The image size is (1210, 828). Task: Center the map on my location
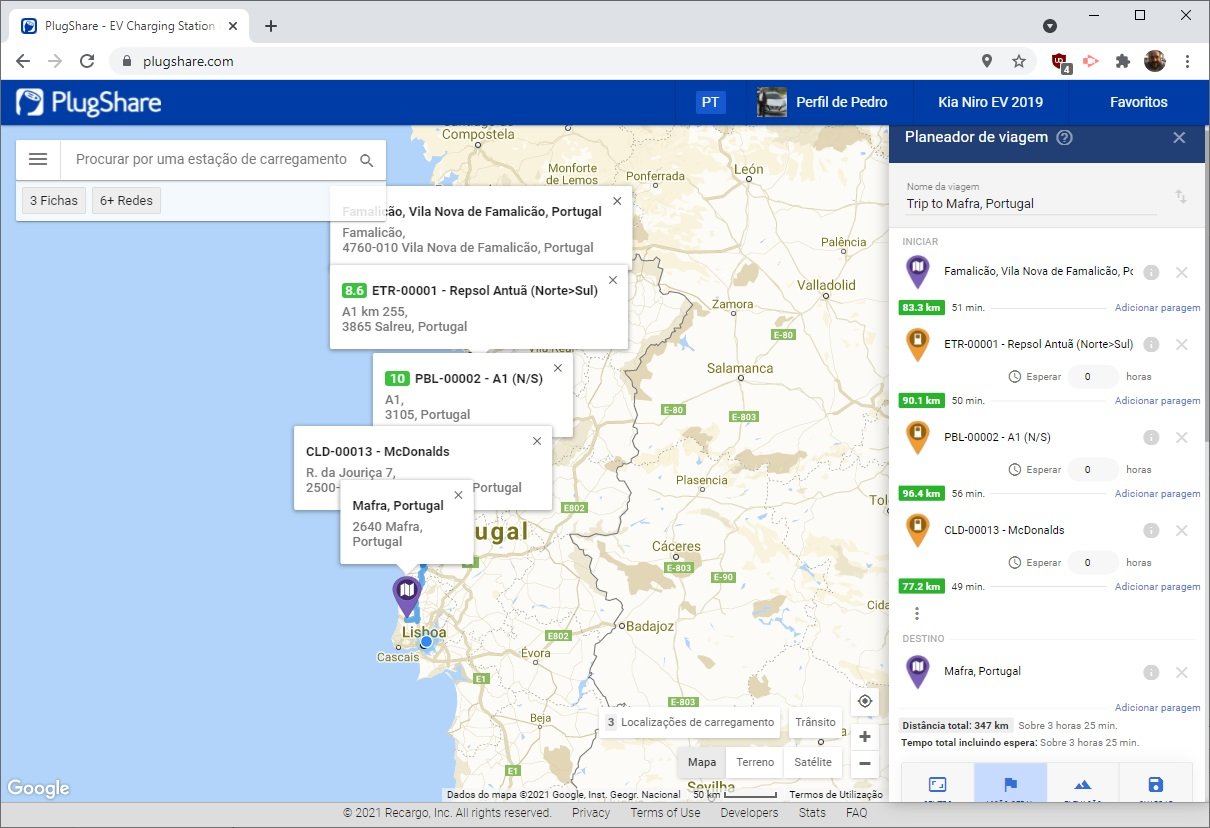pos(865,701)
